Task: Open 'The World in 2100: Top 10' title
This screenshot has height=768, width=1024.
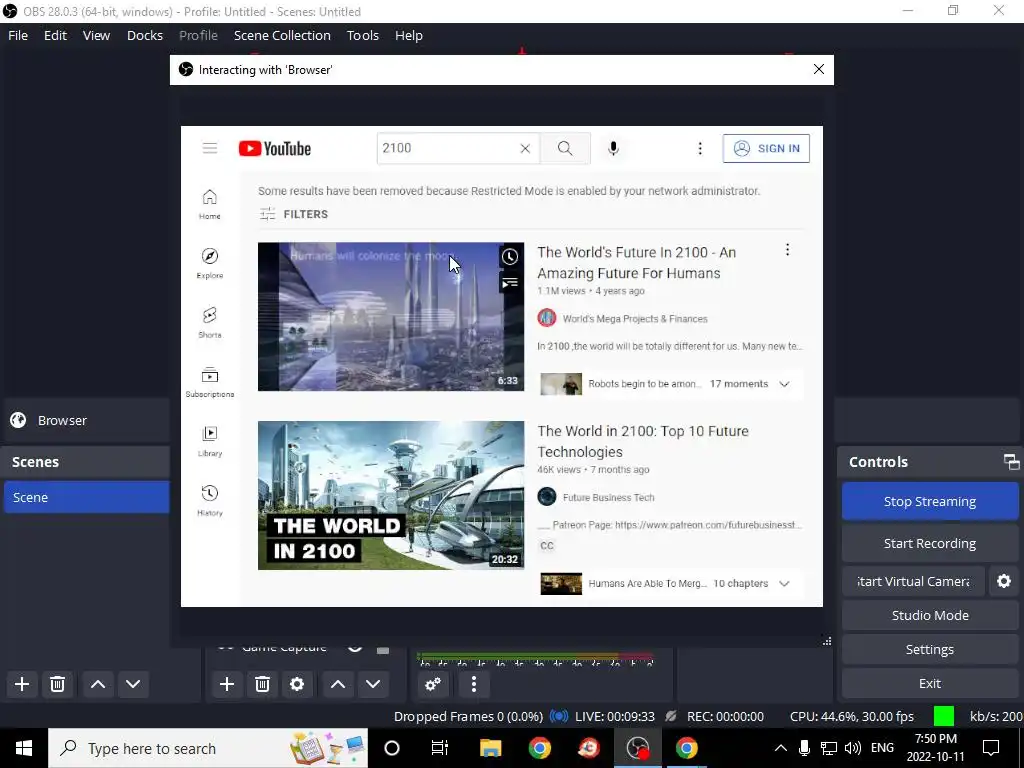Action: (x=643, y=441)
